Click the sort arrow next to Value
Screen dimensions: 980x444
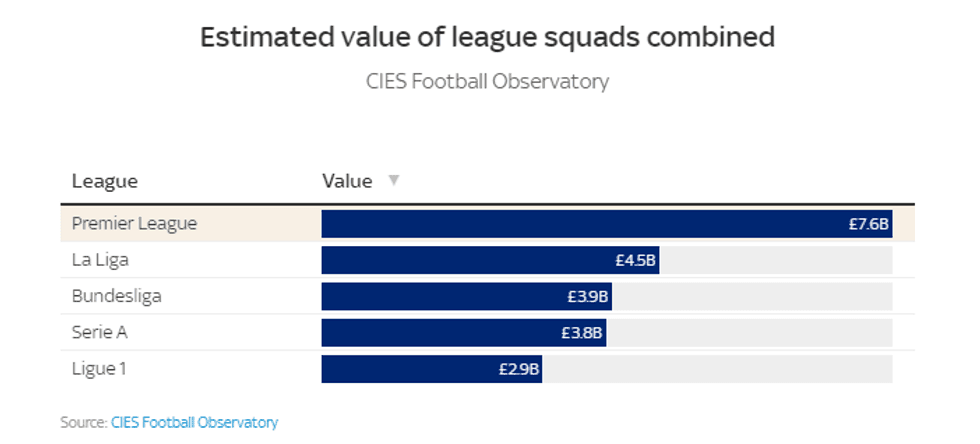pyautogui.click(x=393, y=181)
